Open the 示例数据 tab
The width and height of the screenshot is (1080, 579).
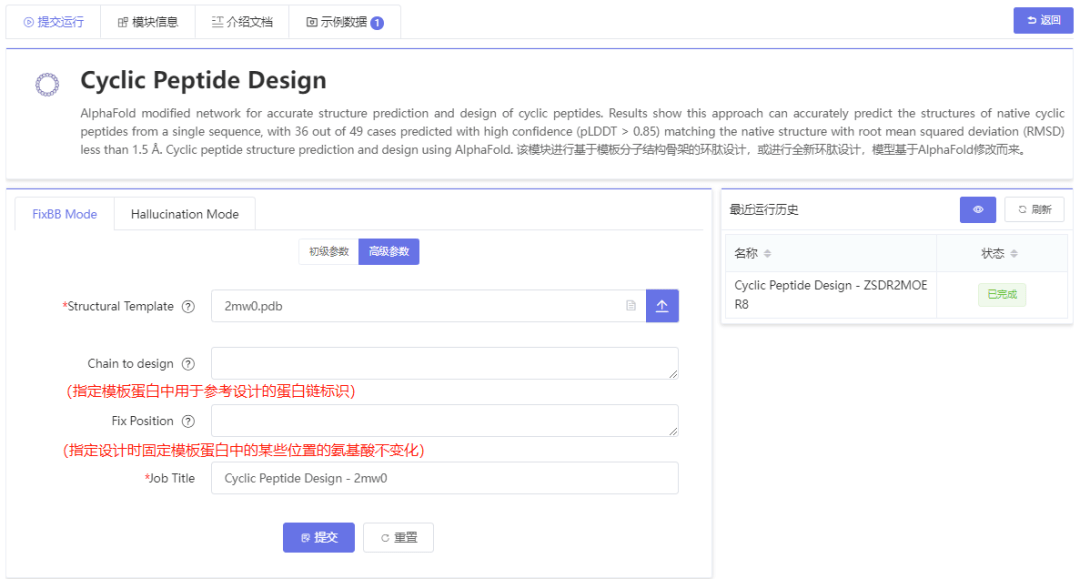pos(344,21)
